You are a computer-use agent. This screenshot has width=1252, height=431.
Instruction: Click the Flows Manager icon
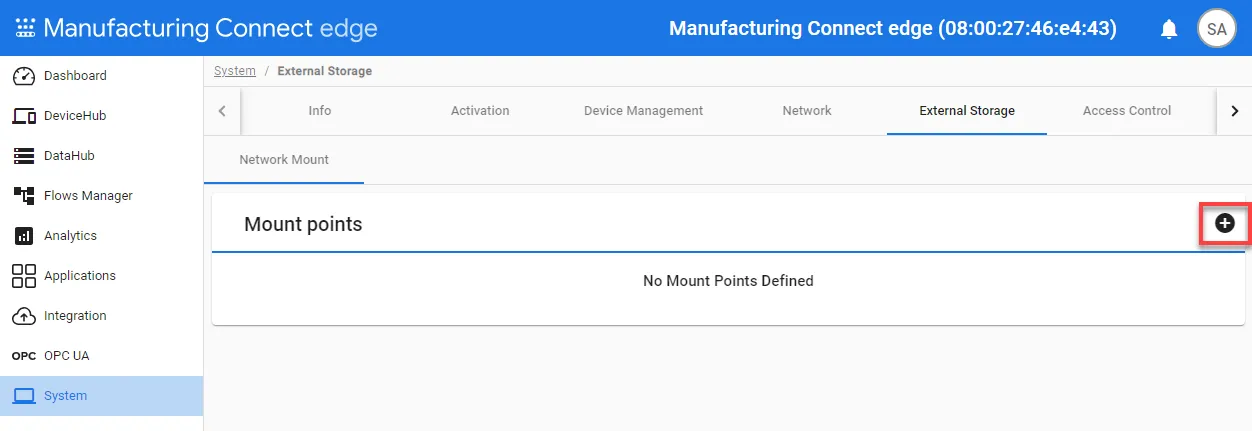tap(24, 196)
